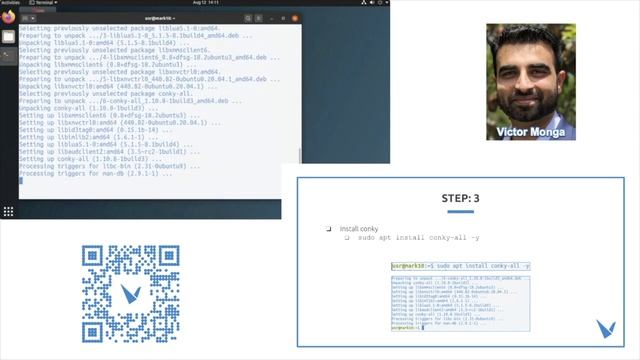Open the clock and calendar in top bar
Viewport: 640px width, 360px height.
[x=206, y=2]
